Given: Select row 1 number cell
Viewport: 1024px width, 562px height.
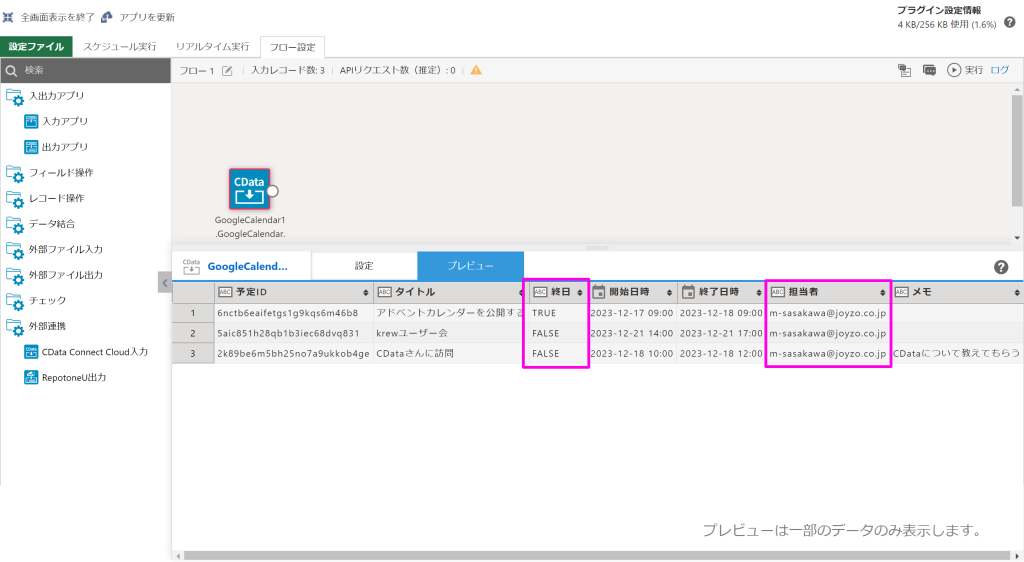Looking at the screenshot, I should click(x=193, y=313).
